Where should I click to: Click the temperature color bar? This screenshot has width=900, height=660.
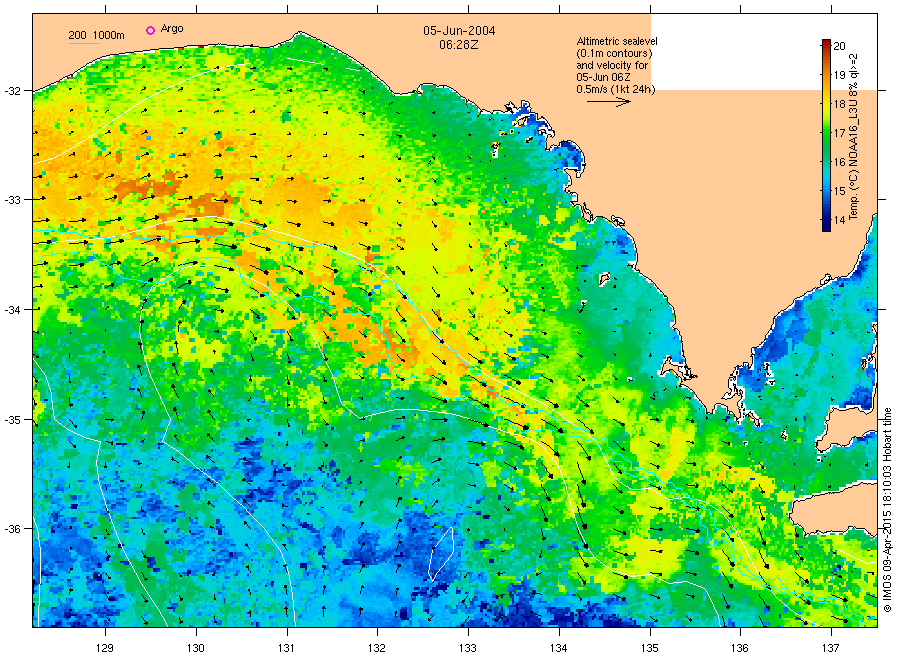click(x=826, y=135)
